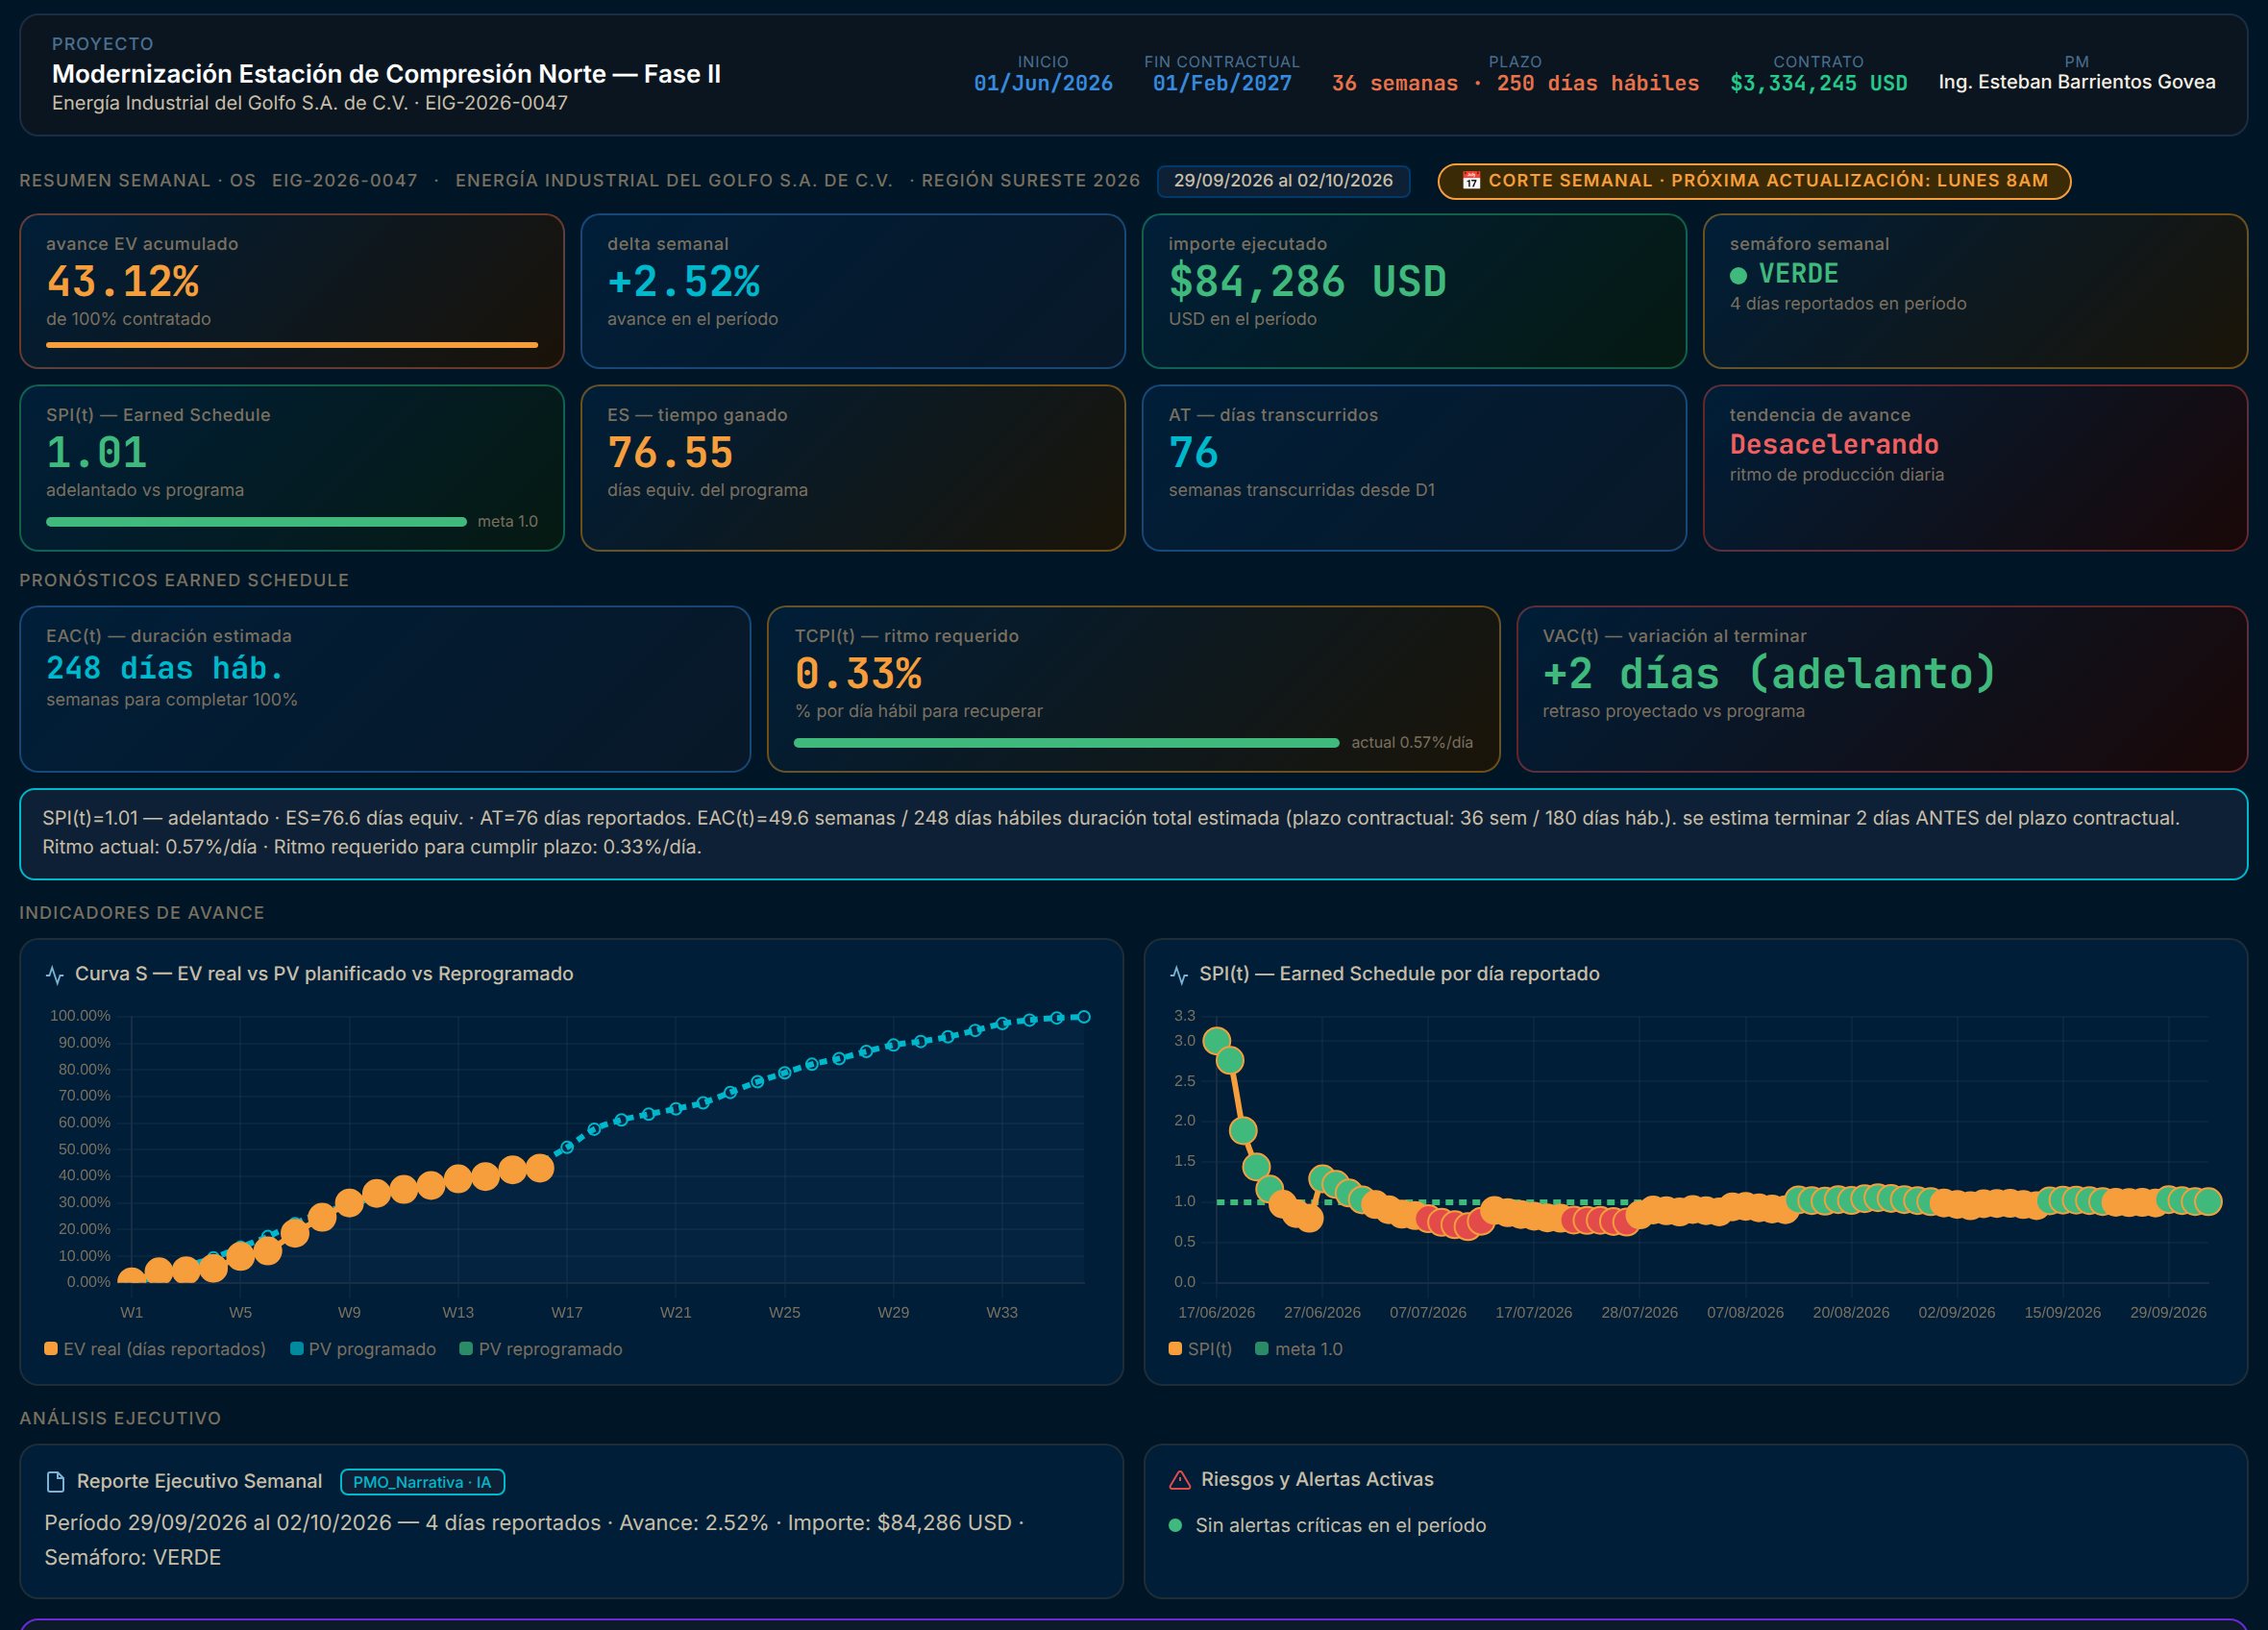Click the ES tiempo ganado value 76.55

pyautogui.click(x=670, y=453)
